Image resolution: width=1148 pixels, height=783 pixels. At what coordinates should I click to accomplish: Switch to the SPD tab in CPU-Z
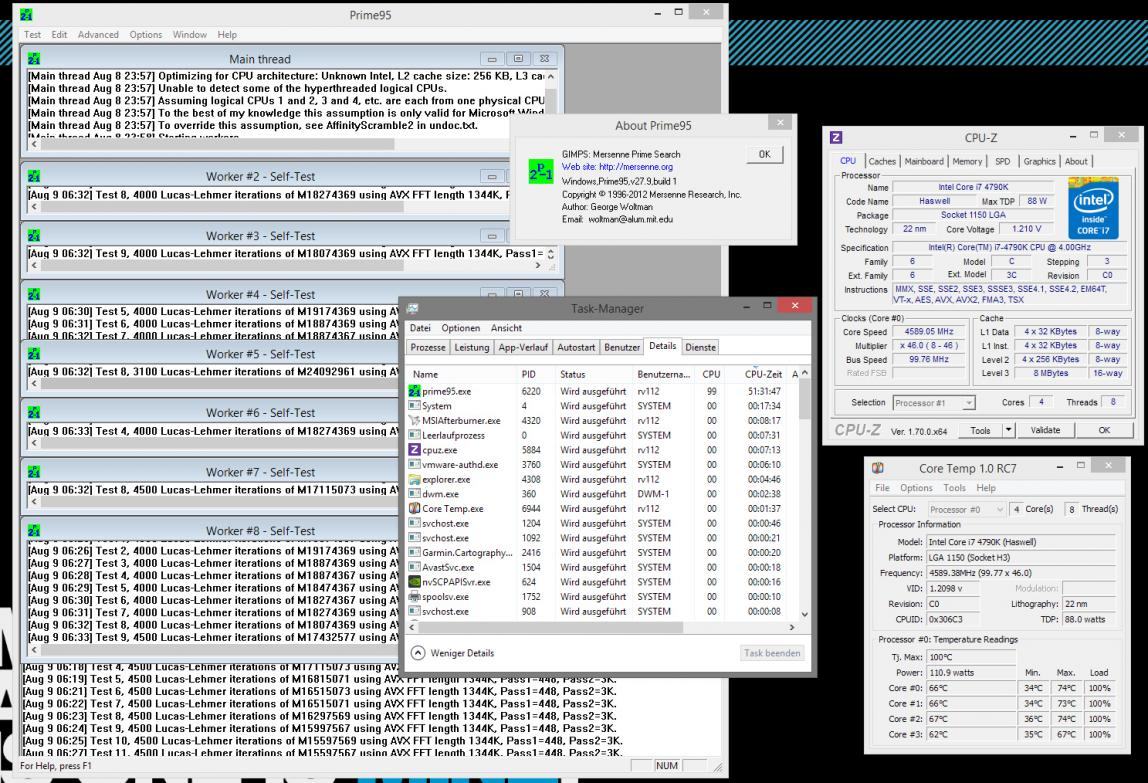pos(1003,161)
